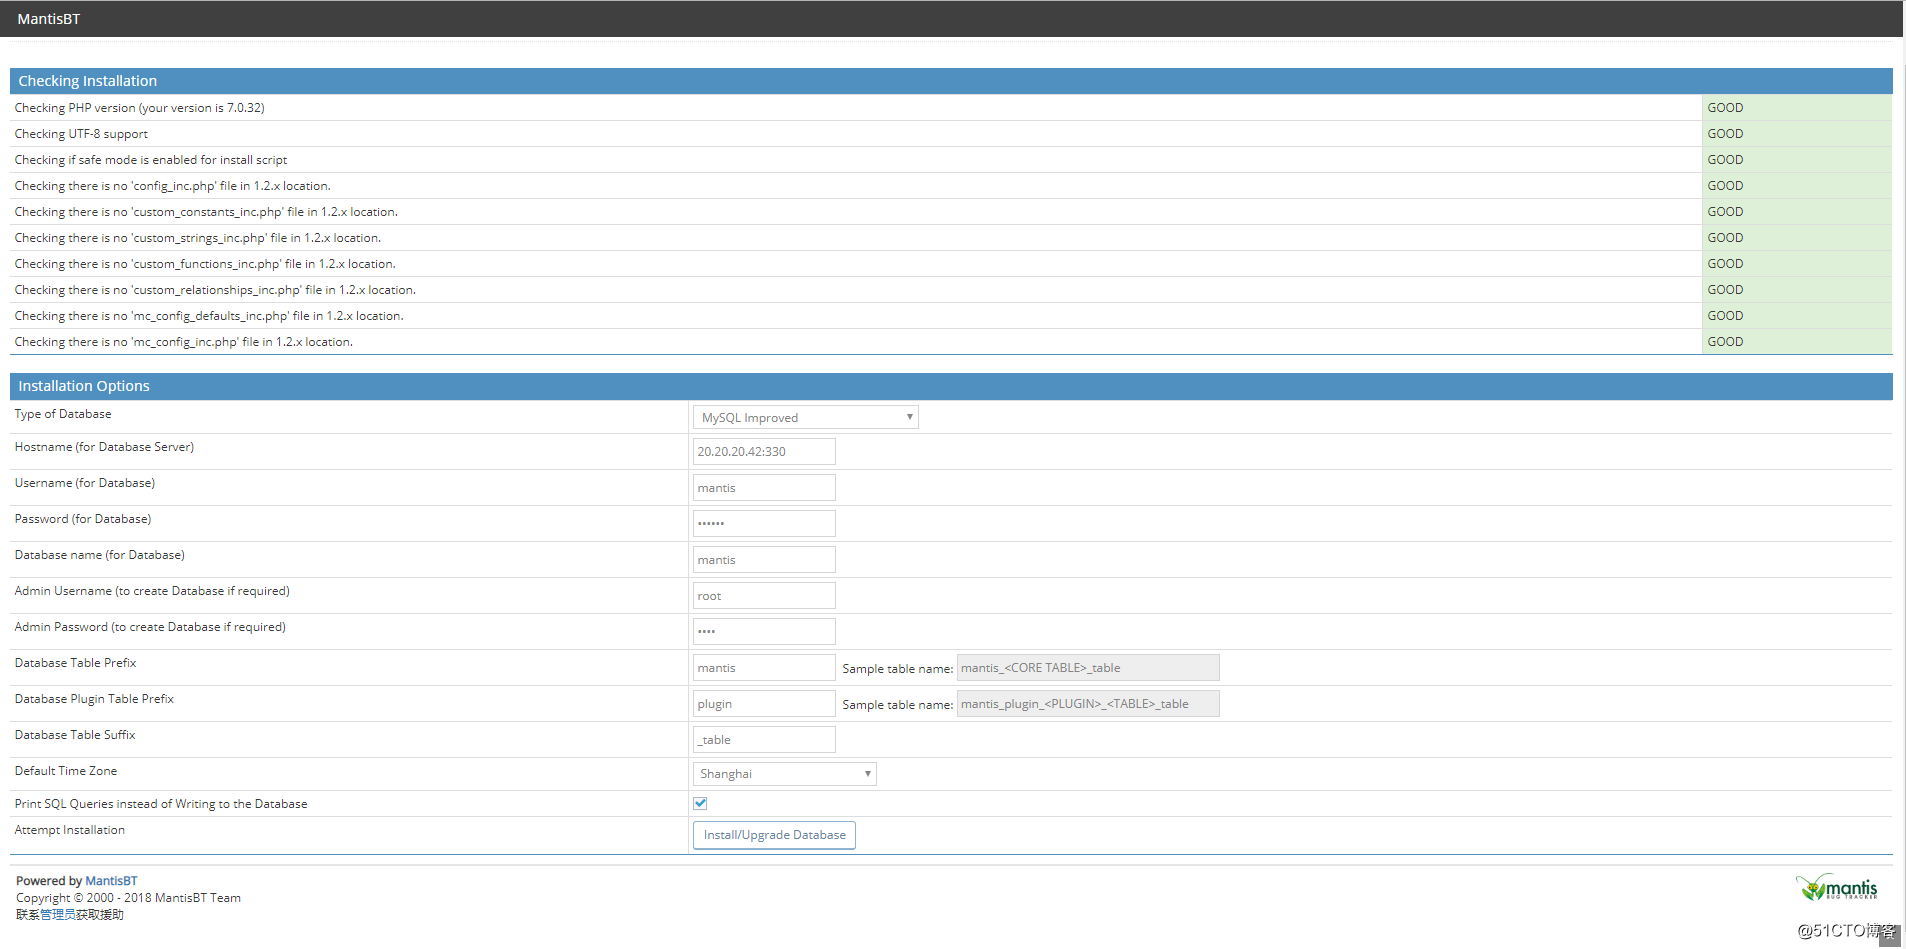The image size is (1906, 949).
Task: Click GOOD status for UTF-8 support
Action: coord(1797,134)
